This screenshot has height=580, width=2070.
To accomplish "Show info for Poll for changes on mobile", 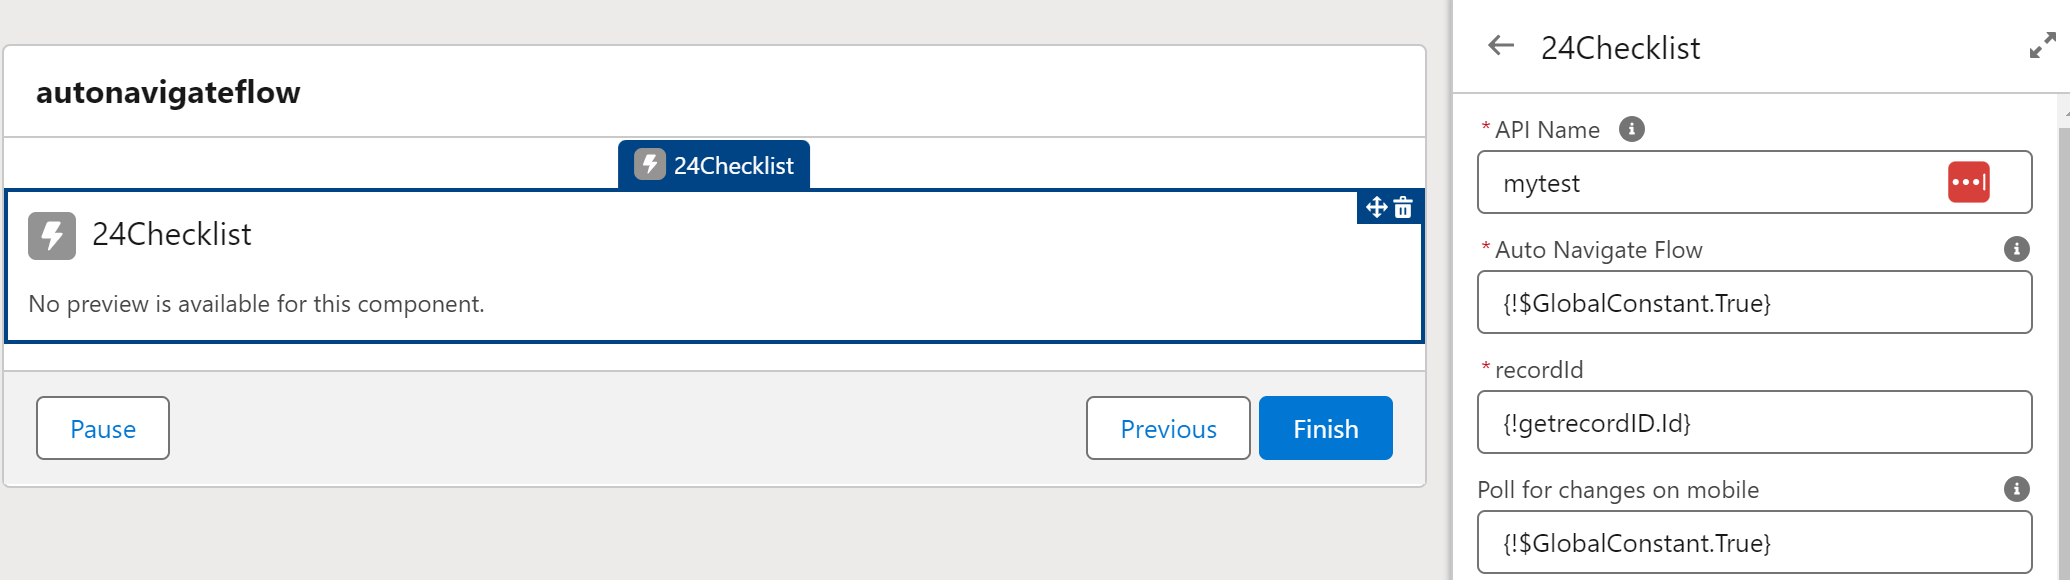I will [2016, 489].
